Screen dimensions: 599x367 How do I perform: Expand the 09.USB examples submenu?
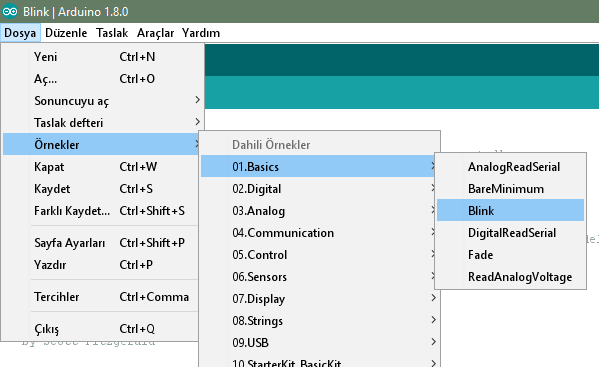pyautogui.click(x=320, y=343)
